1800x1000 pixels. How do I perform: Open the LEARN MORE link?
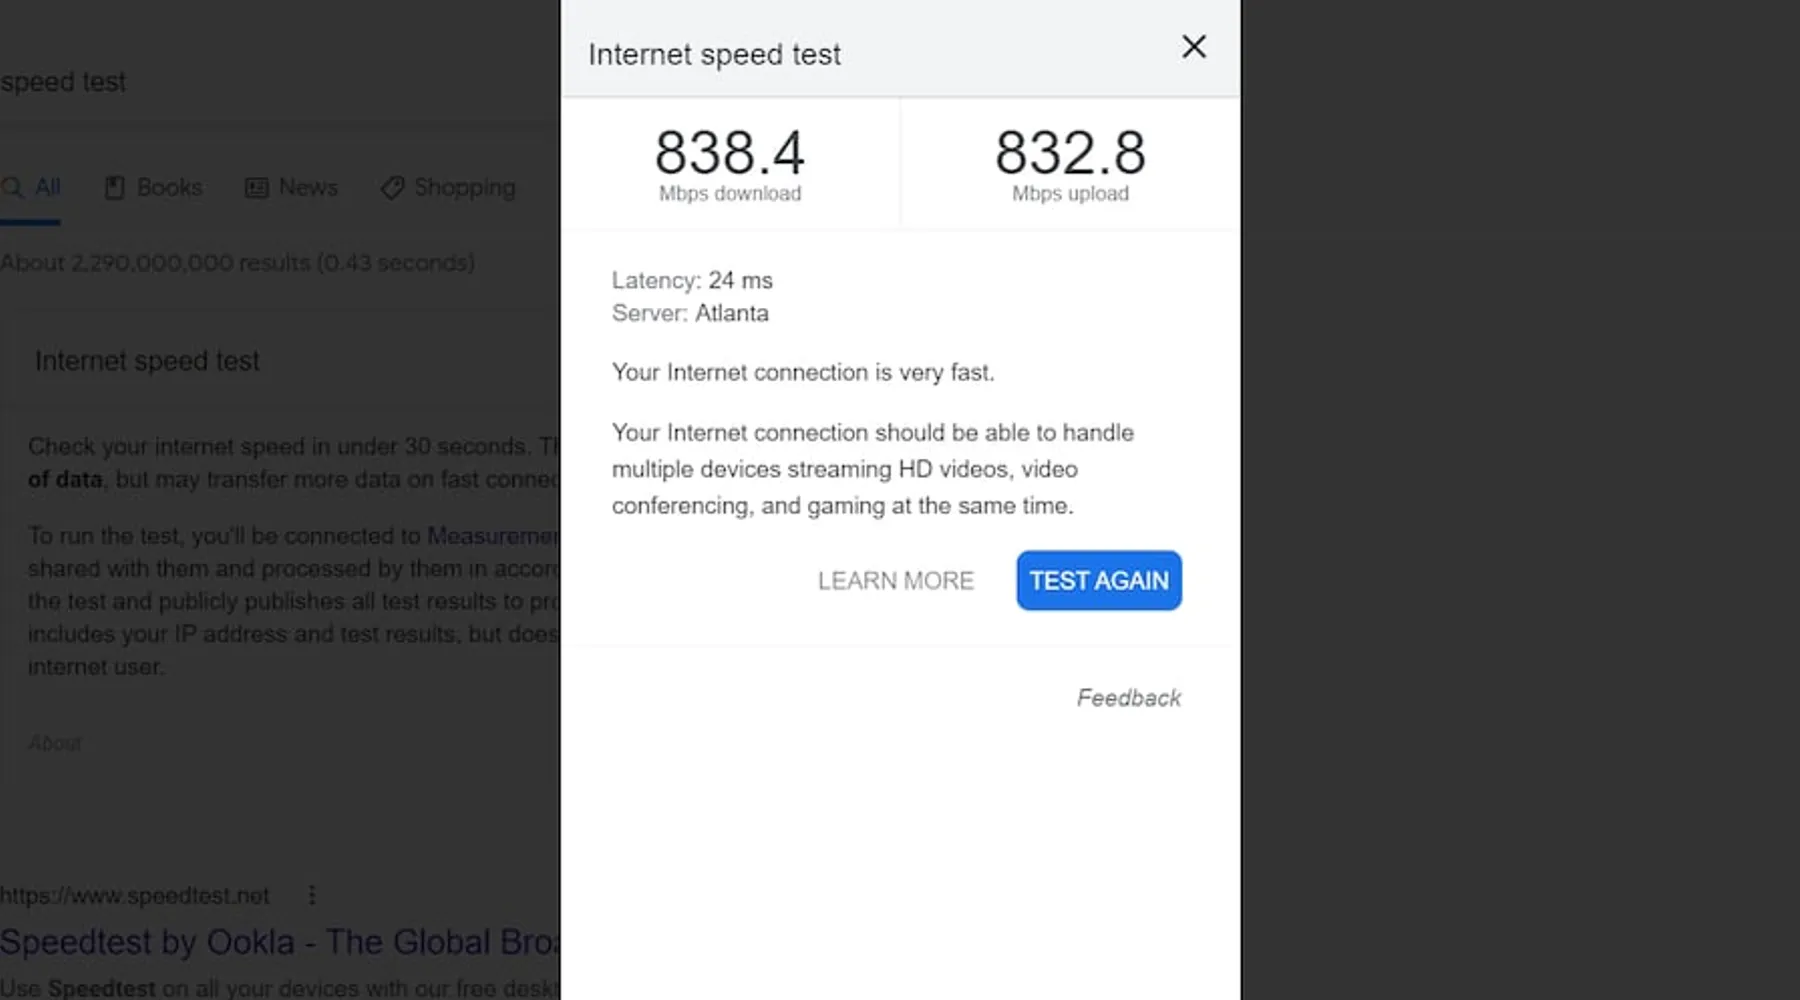pyautogui.click(x=896, y=581)
